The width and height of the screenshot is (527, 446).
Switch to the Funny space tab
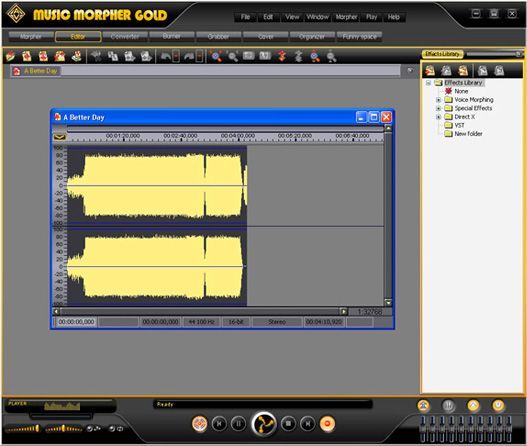point(359,36)
